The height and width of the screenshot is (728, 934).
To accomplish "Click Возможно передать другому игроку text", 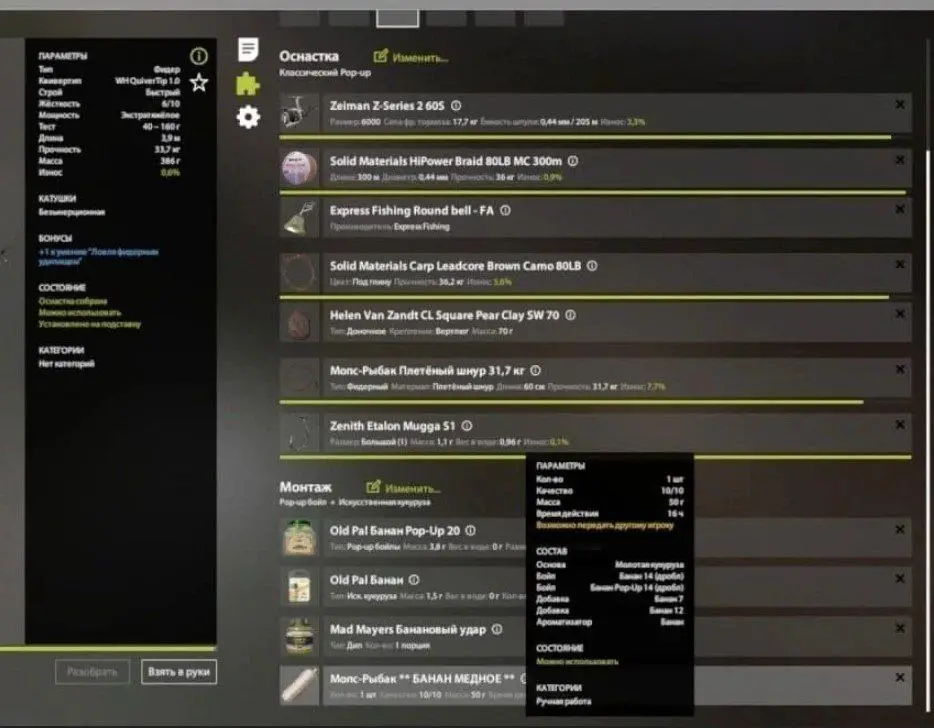I will coord(605,525).
